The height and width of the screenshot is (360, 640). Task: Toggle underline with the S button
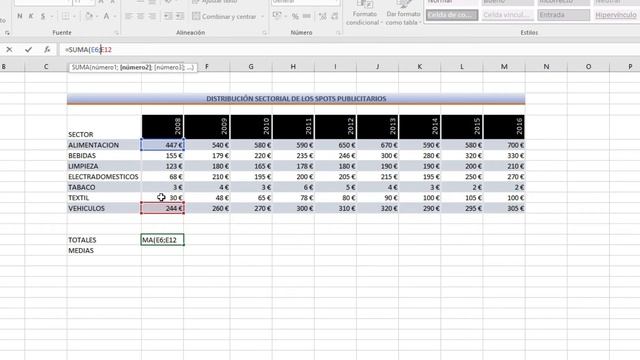tap(43, 16)
